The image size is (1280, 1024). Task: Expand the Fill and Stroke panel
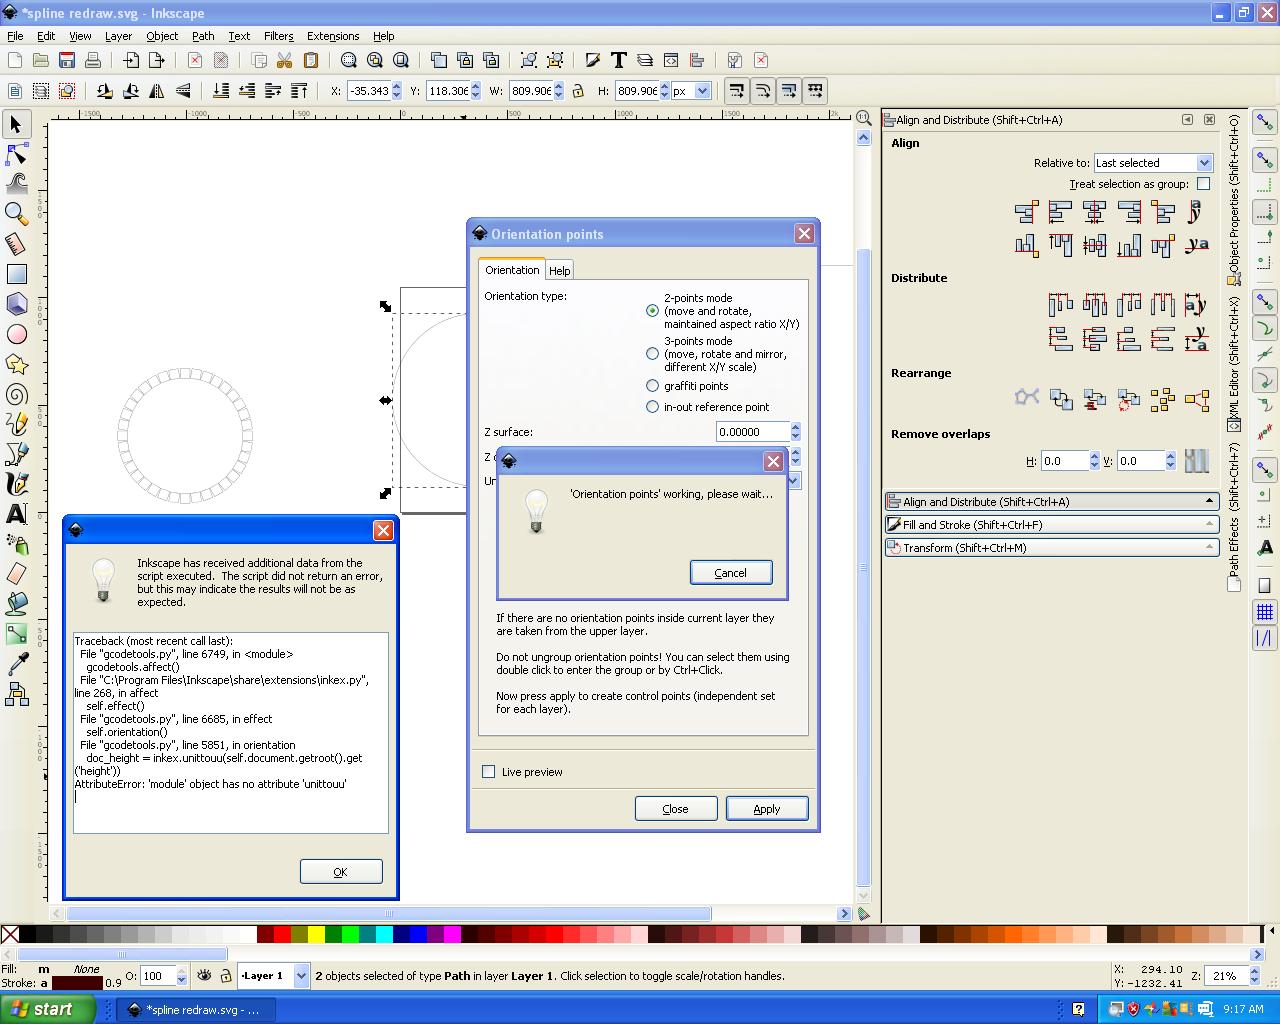click(x=1051, y=525)
